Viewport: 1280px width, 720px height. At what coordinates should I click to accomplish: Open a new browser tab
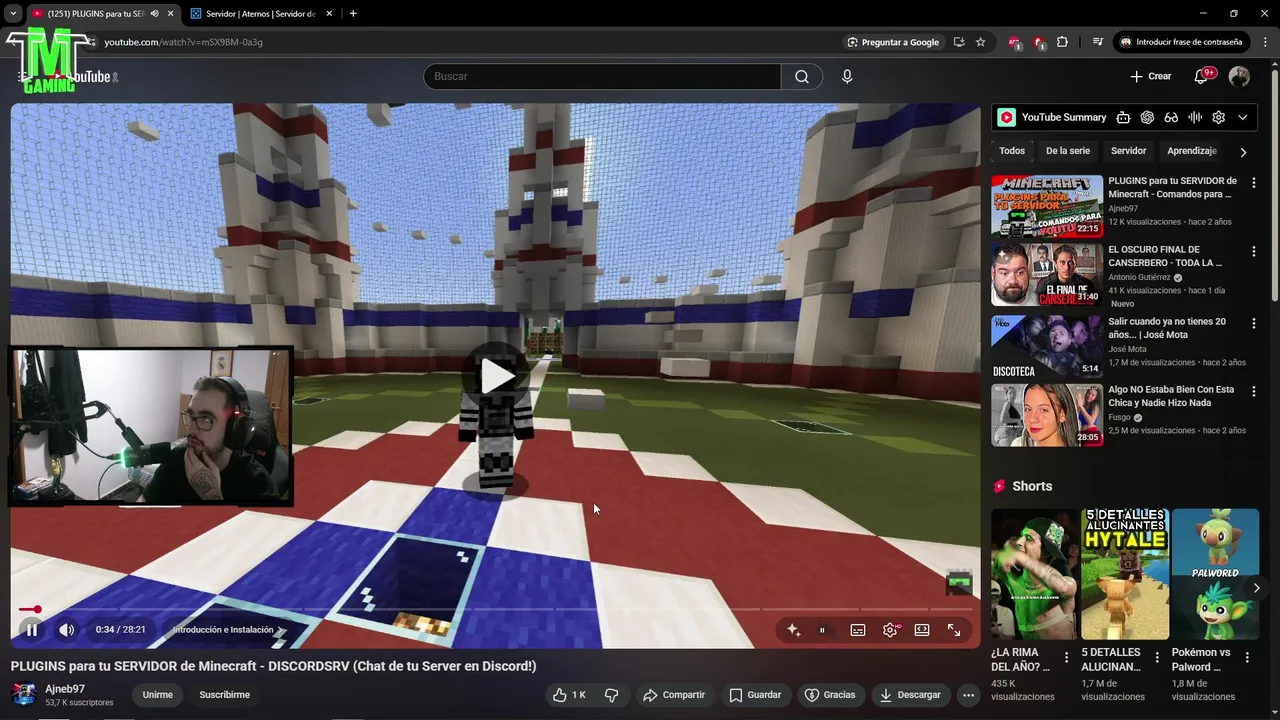353,14
